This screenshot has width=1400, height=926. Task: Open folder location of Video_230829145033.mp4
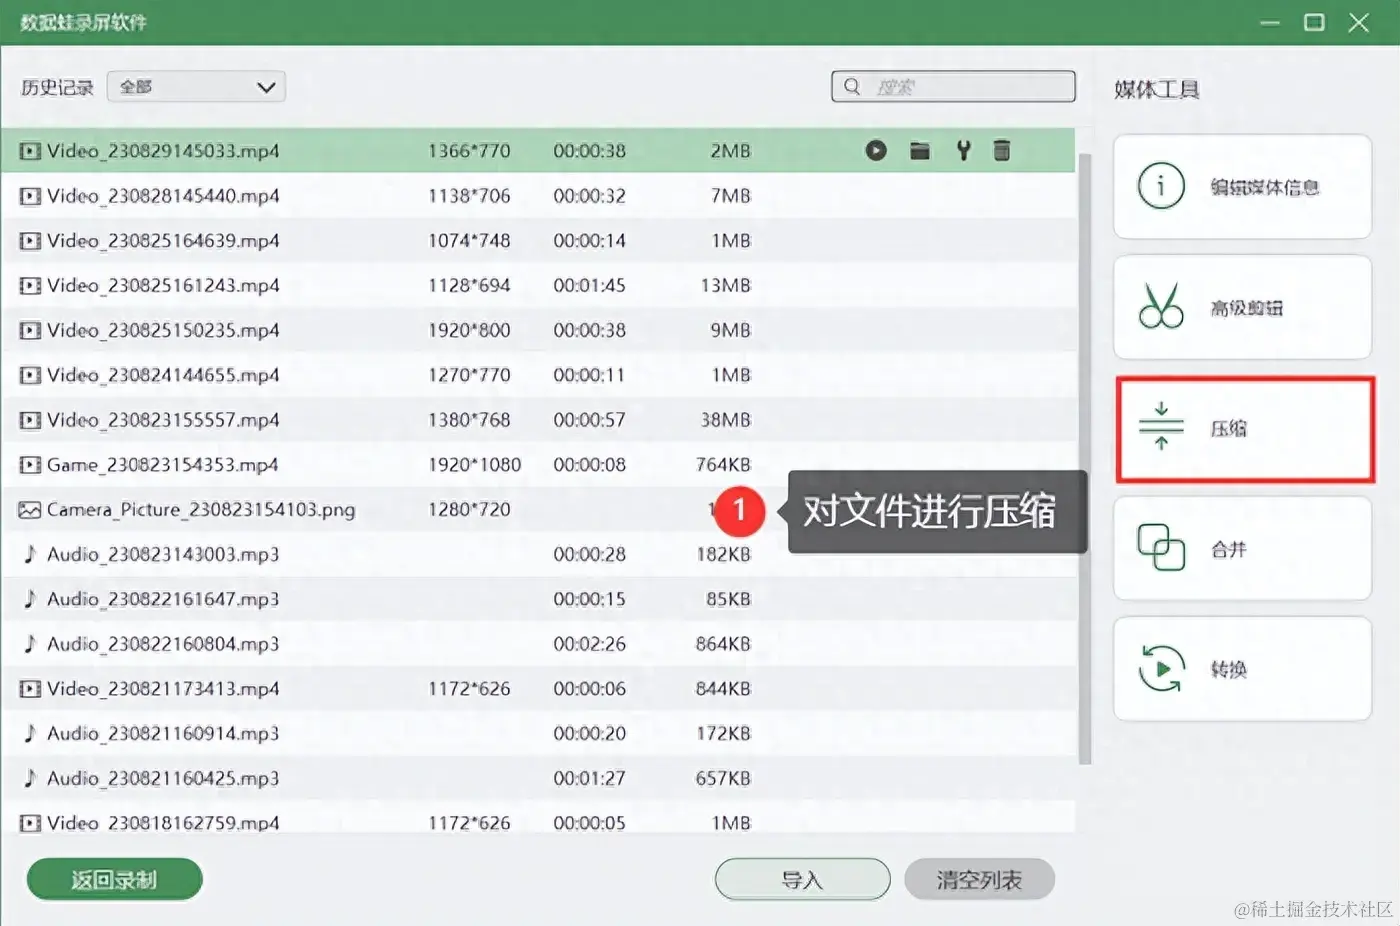point(920,151)
